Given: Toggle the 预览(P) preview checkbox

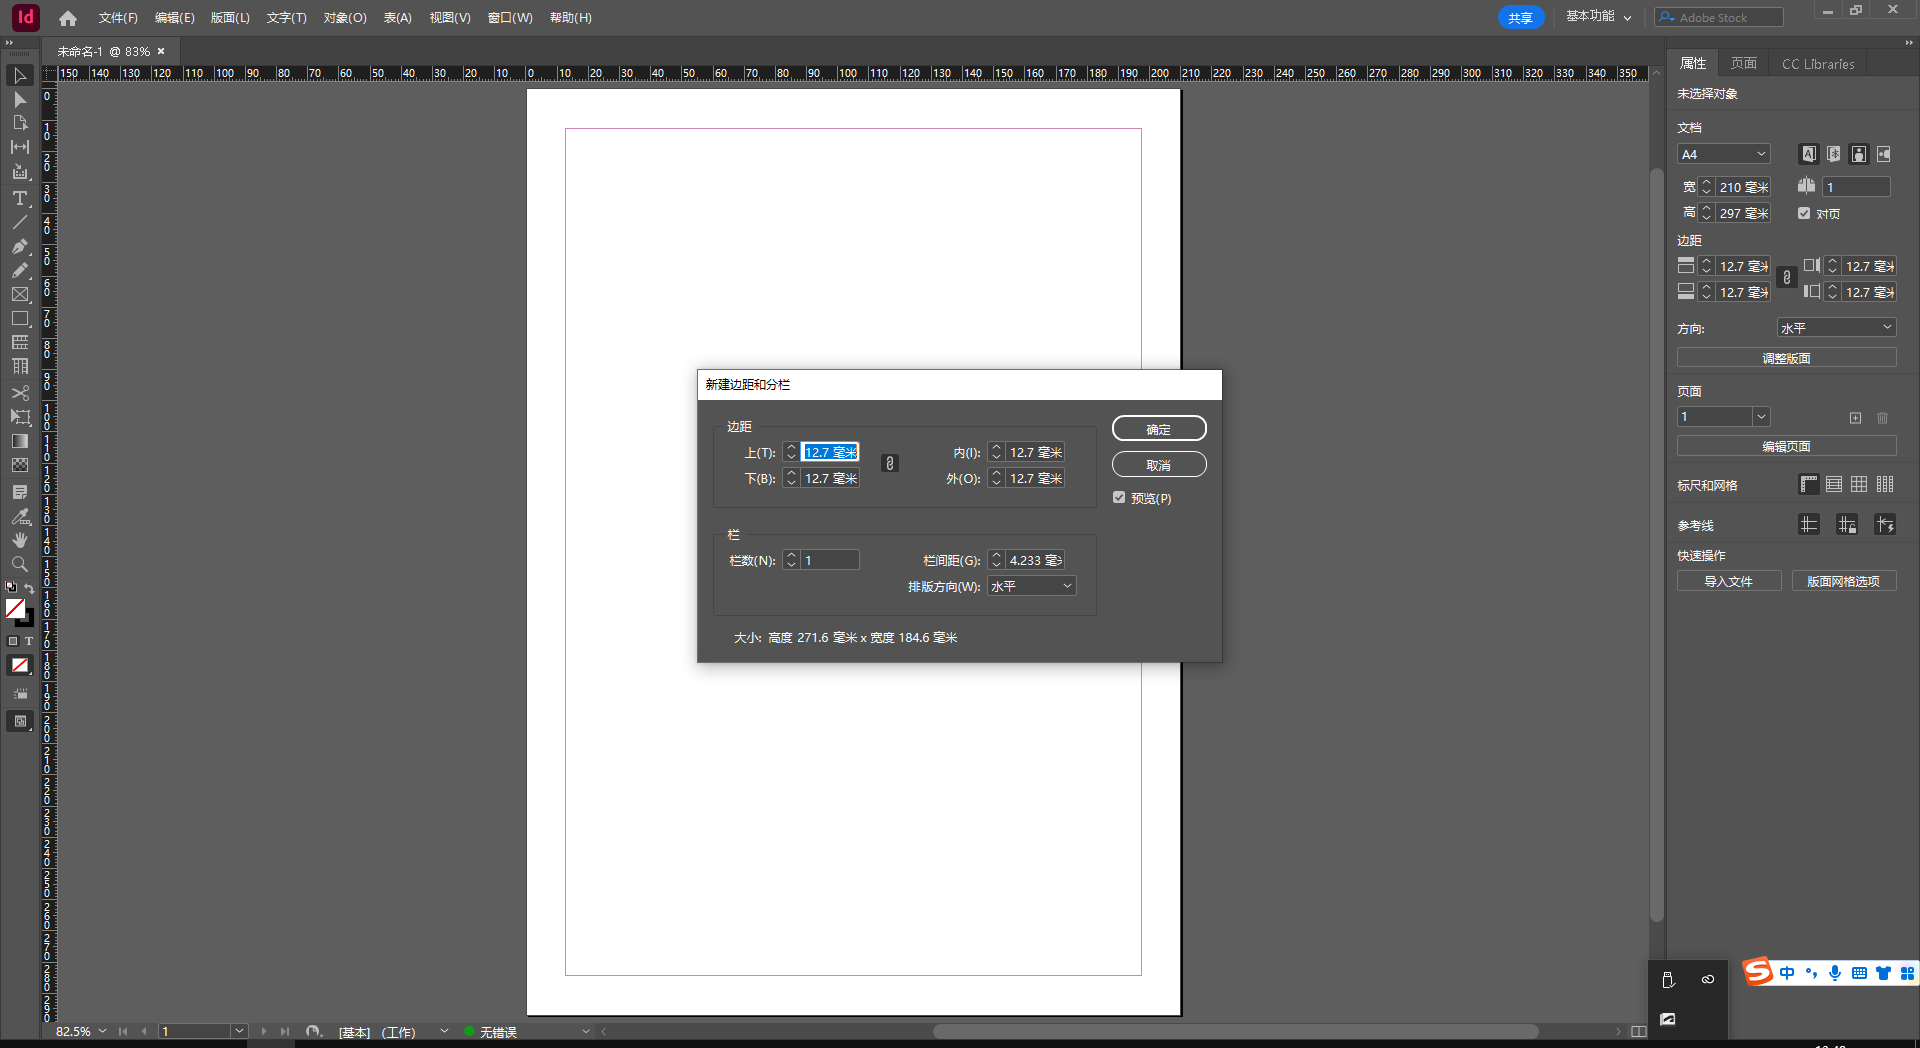Looking at the screenshot, I should tap(1119, 498).
